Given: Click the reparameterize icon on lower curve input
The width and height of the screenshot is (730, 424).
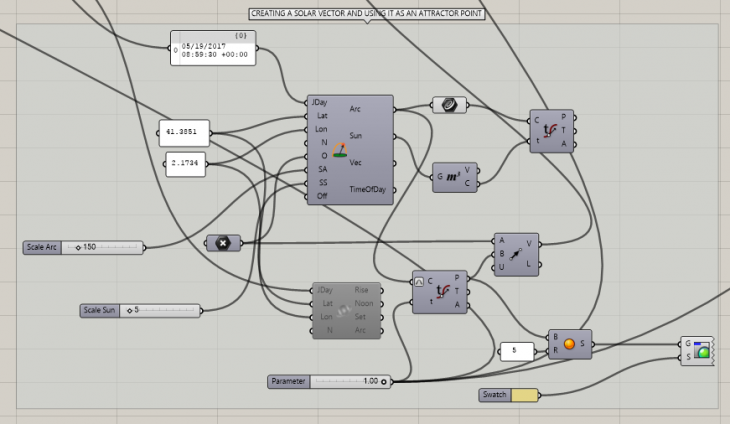Looking at the screenshot, I should coord(419,280).
